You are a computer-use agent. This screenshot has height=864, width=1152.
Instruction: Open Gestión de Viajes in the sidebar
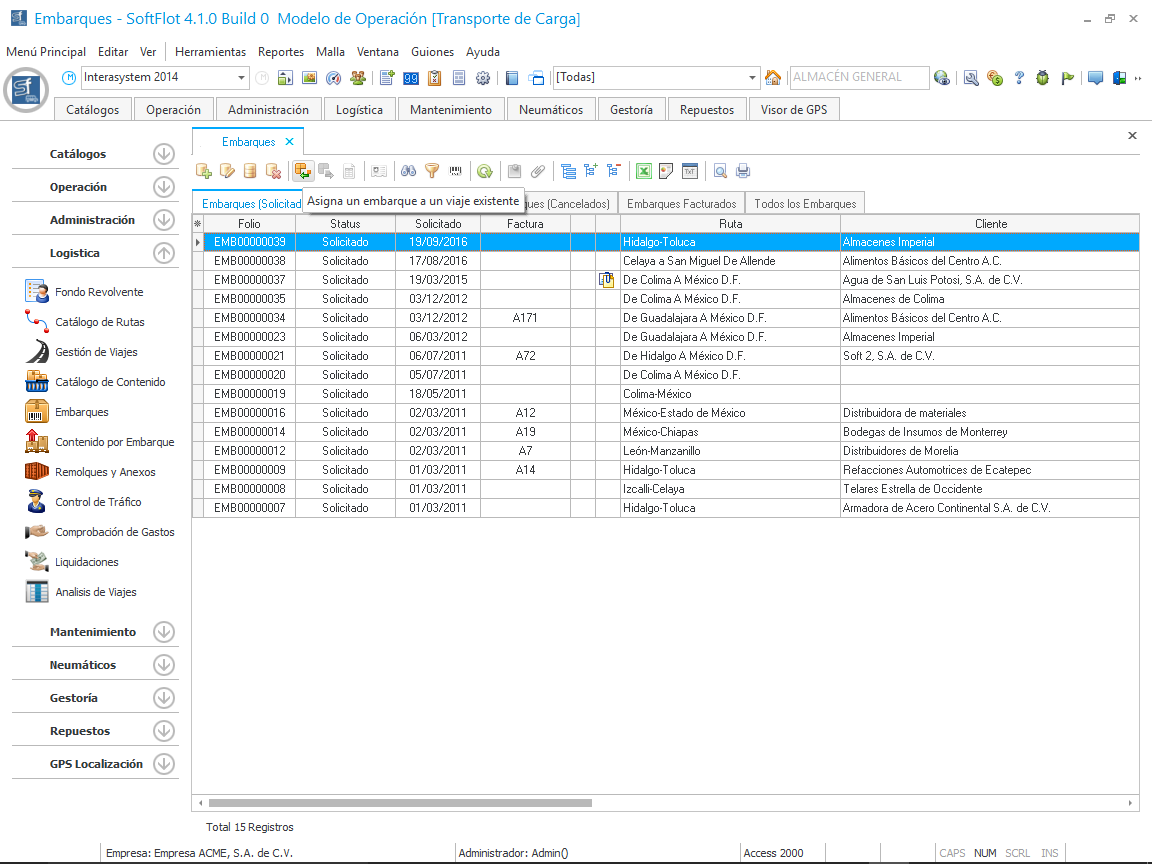coord(96,352)
